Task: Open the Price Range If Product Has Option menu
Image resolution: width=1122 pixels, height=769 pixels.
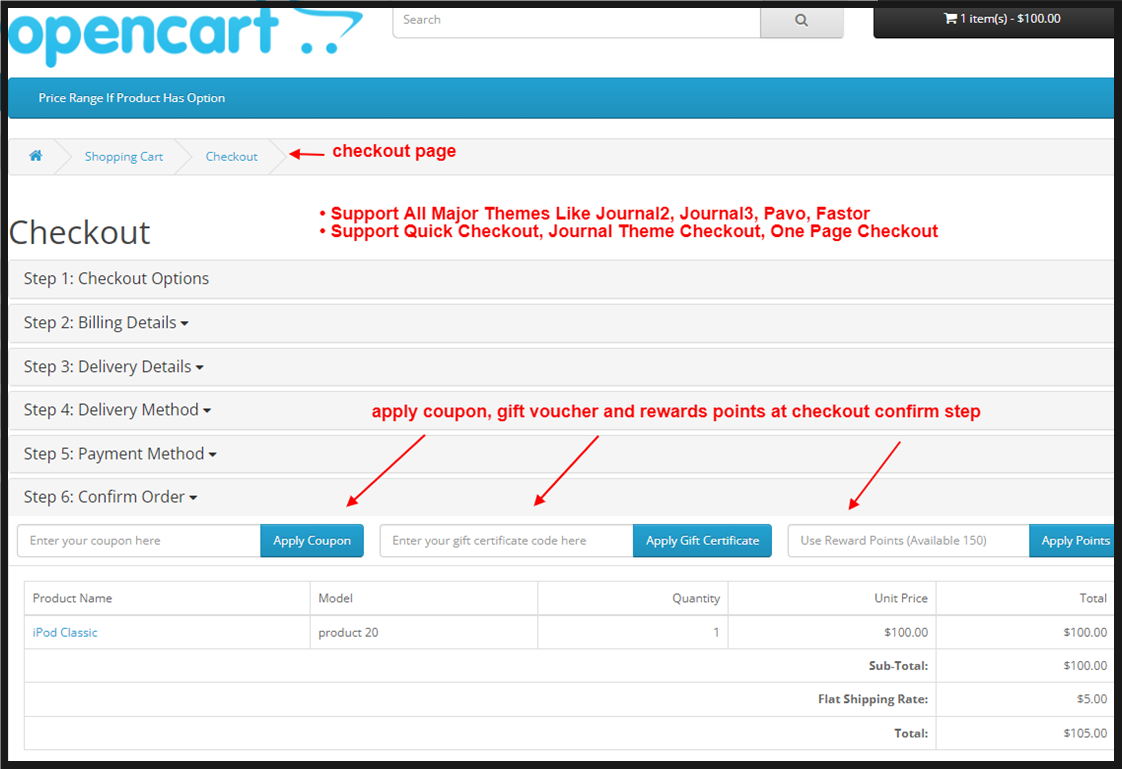Action: tap(131, 98)
